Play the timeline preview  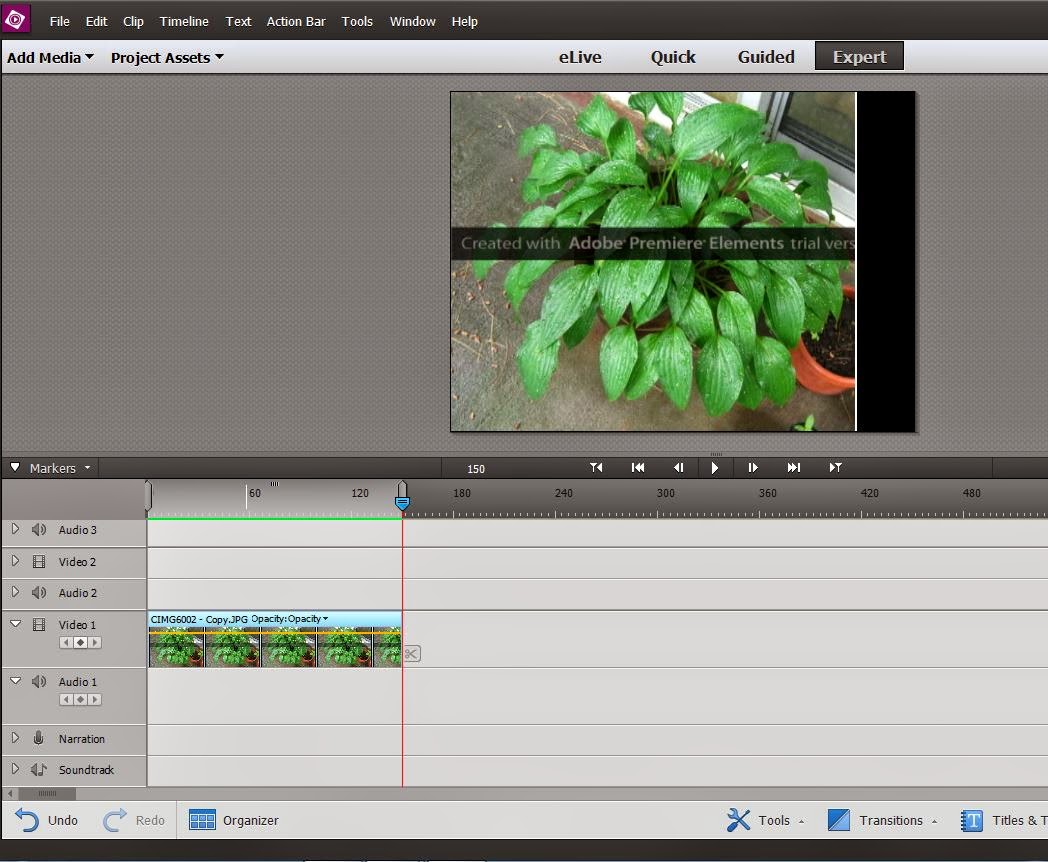click(714, 468)
